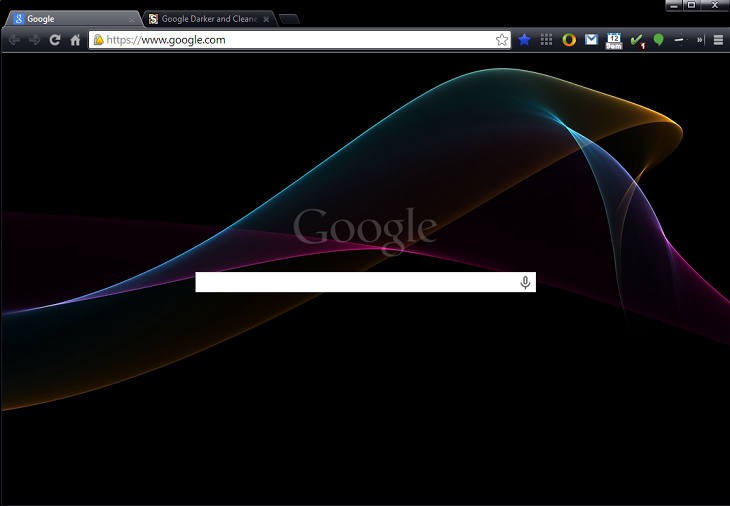
Task: Open the home page via the house icon
Action: point(75,40)
